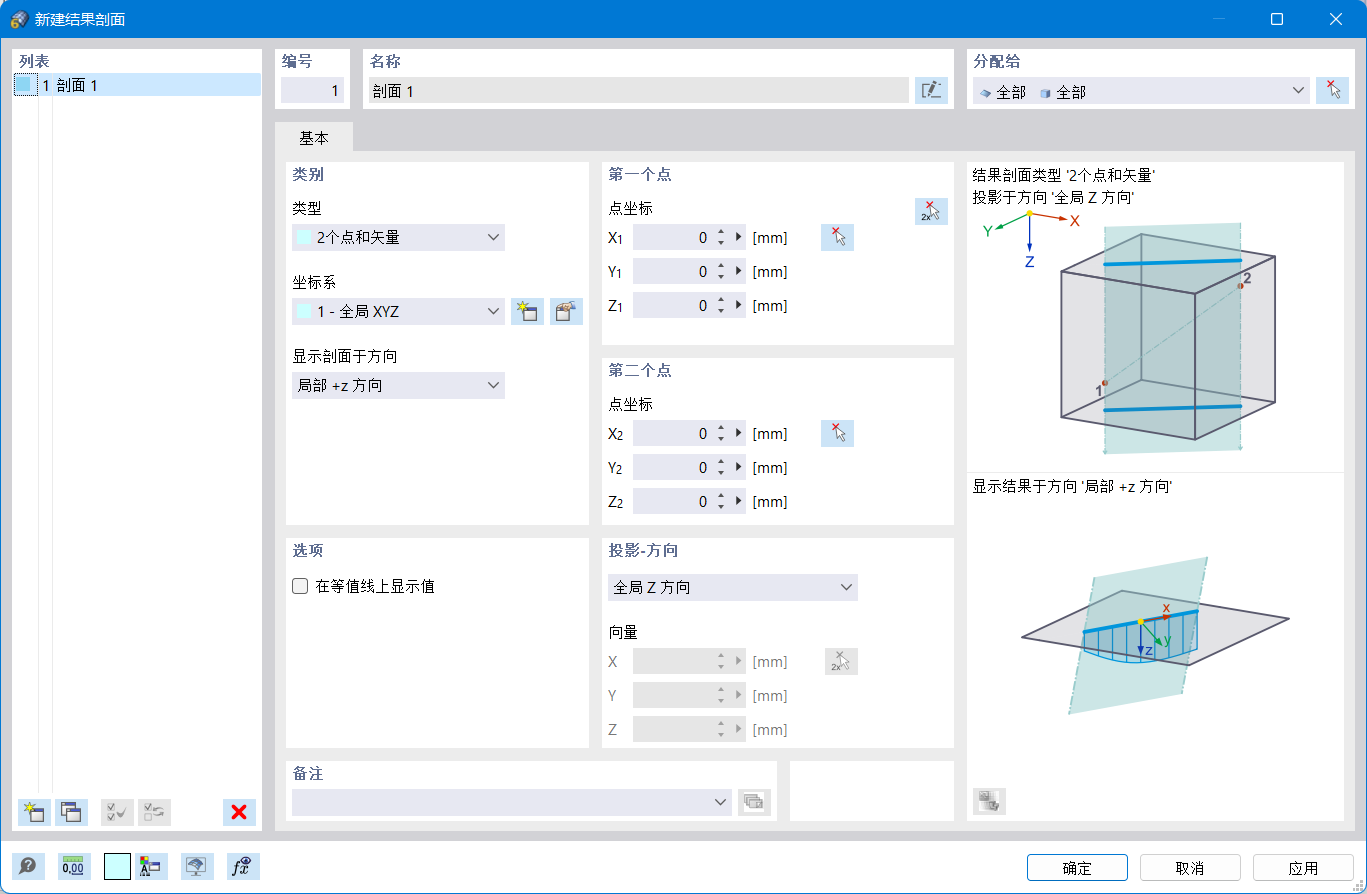This screenshot has width=1367, height=894.
Task: Open the rendered model view icon
Action: coord(197,866)
